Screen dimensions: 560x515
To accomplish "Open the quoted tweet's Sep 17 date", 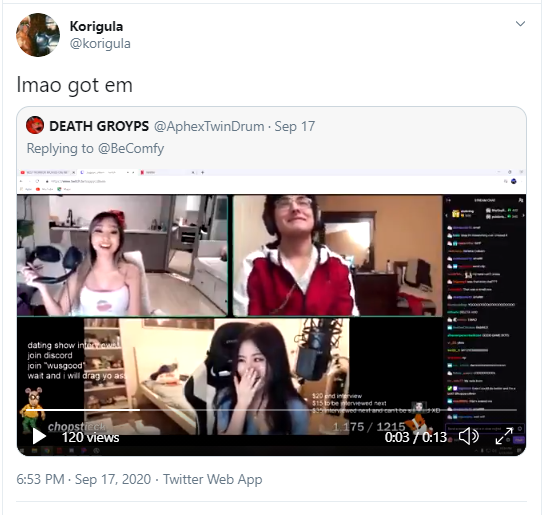I will pyautogui.click(x=295, y=126).
